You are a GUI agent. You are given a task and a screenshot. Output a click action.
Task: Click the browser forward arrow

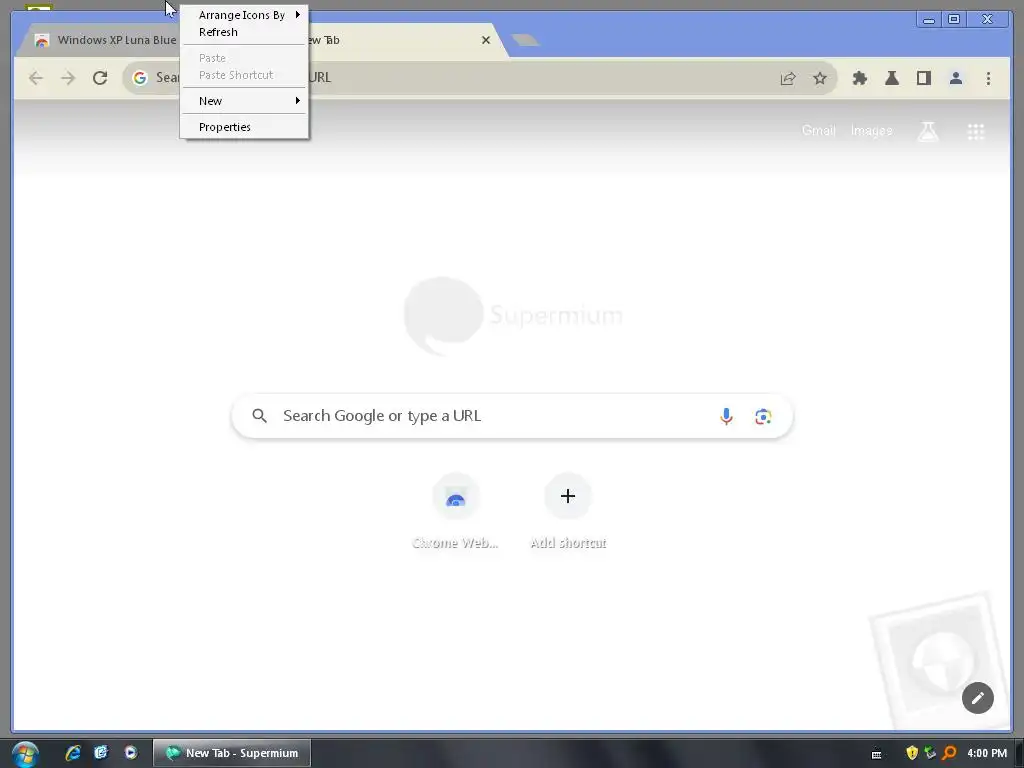[x=68, y=78]
